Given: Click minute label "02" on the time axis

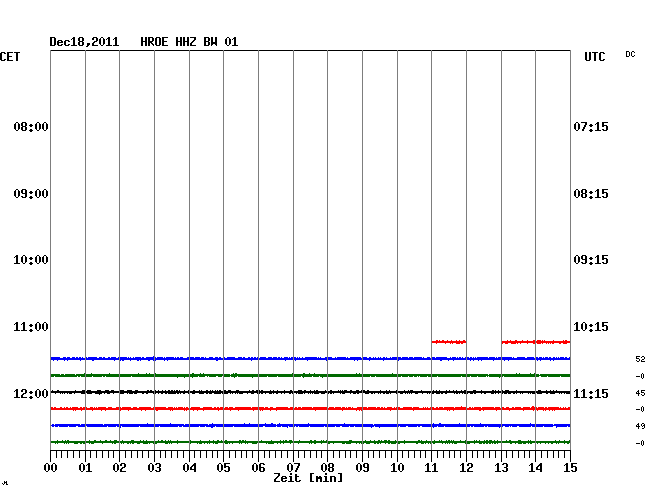Looking at the screenshot, I should point(119,468).
